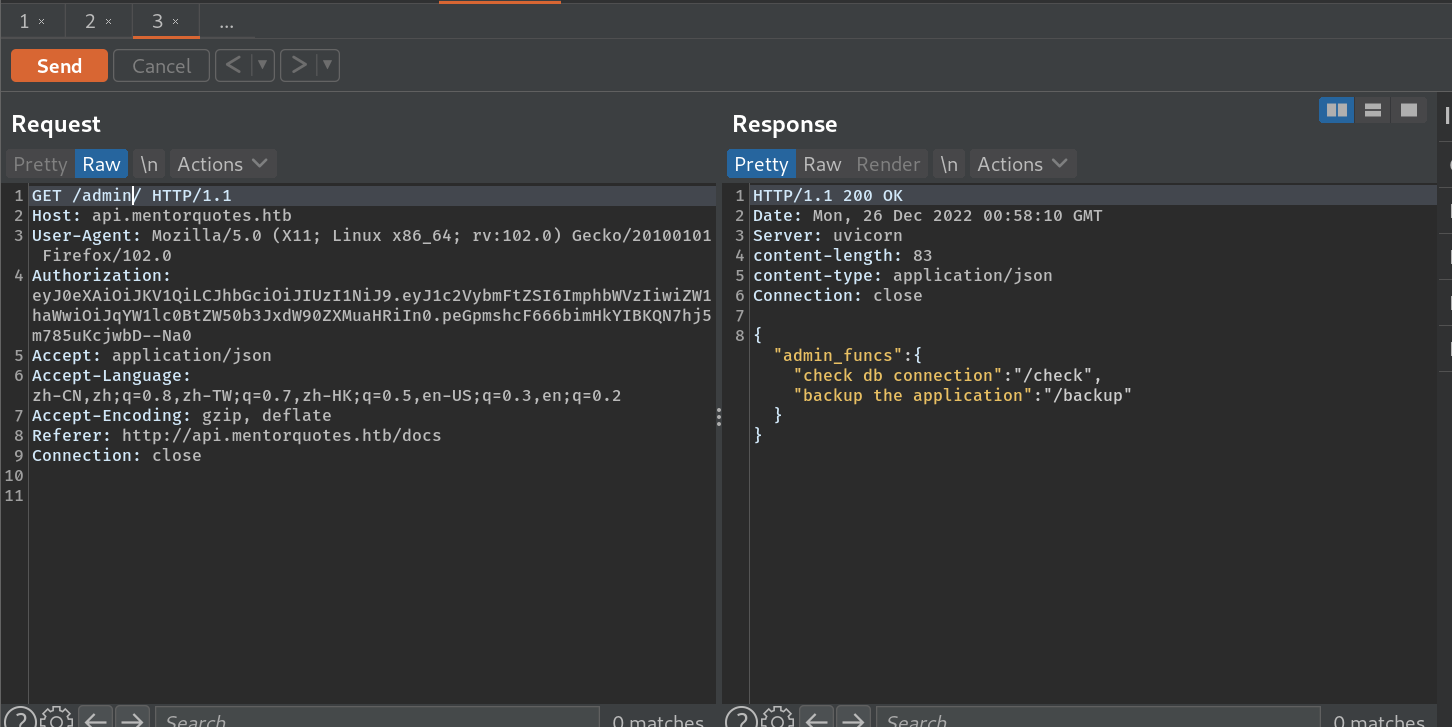Click the "Connection: close" line in Request
Viewport: 1452px width, 727px height.
click(x=116, y=455)
